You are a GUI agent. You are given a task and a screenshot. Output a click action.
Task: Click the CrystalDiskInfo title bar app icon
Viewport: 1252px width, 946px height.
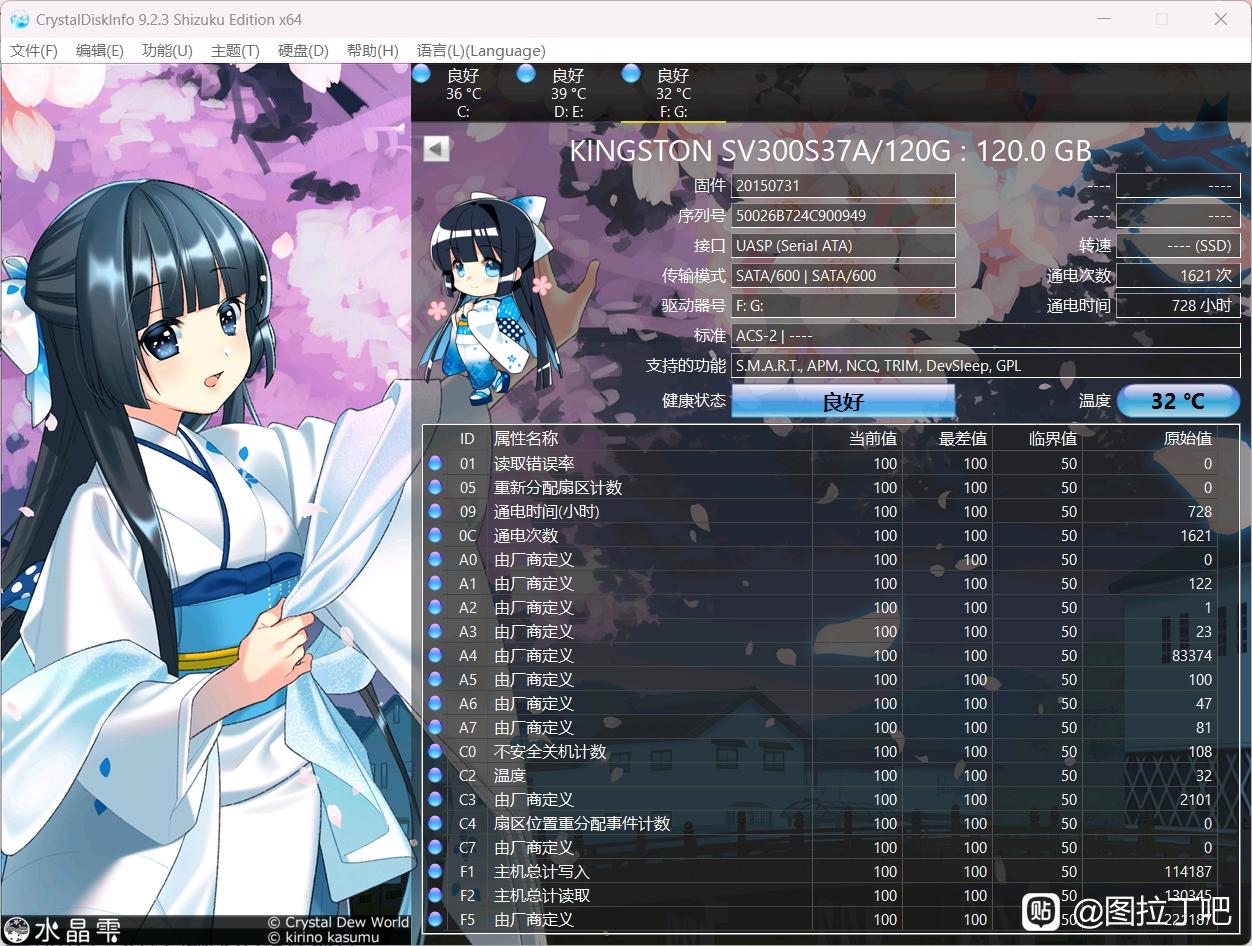pos(19,19)
